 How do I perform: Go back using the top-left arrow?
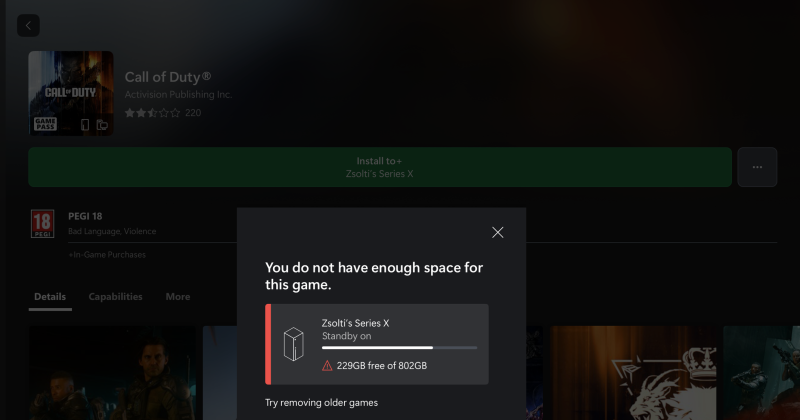(28, 26)
